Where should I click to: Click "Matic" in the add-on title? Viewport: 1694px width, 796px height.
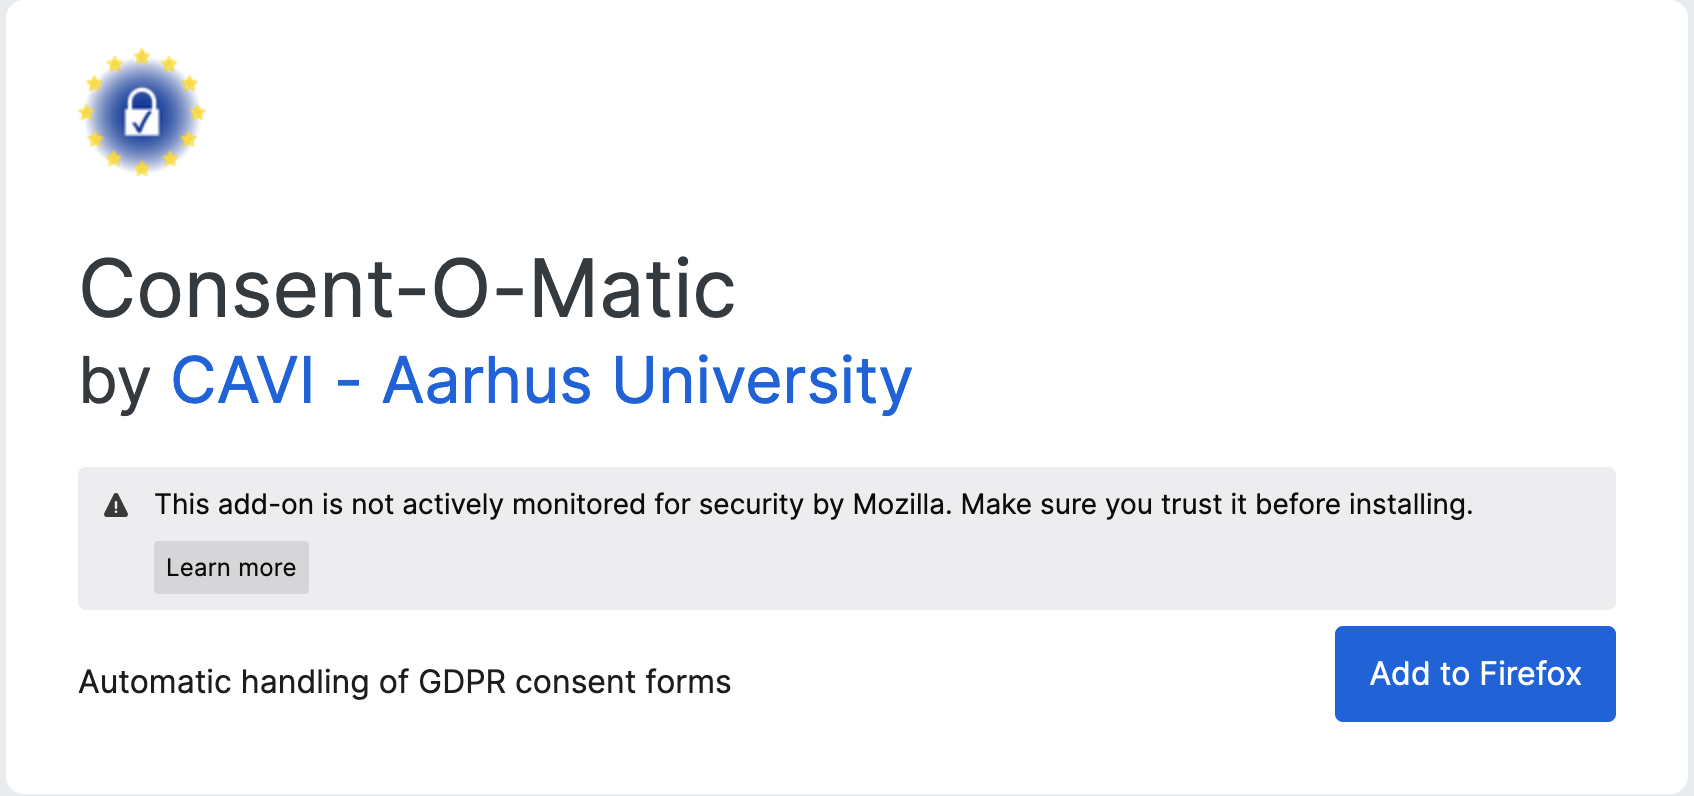(632, 289)
